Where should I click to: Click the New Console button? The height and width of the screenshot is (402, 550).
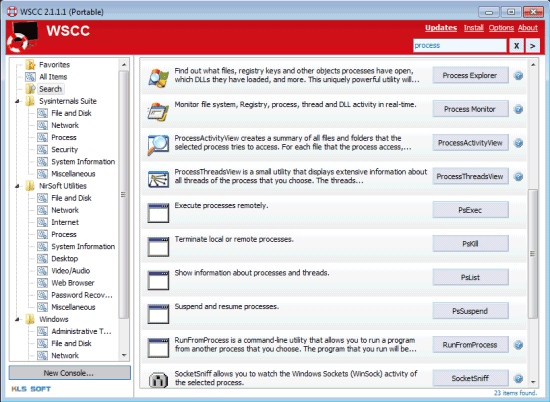click(69, 373)
